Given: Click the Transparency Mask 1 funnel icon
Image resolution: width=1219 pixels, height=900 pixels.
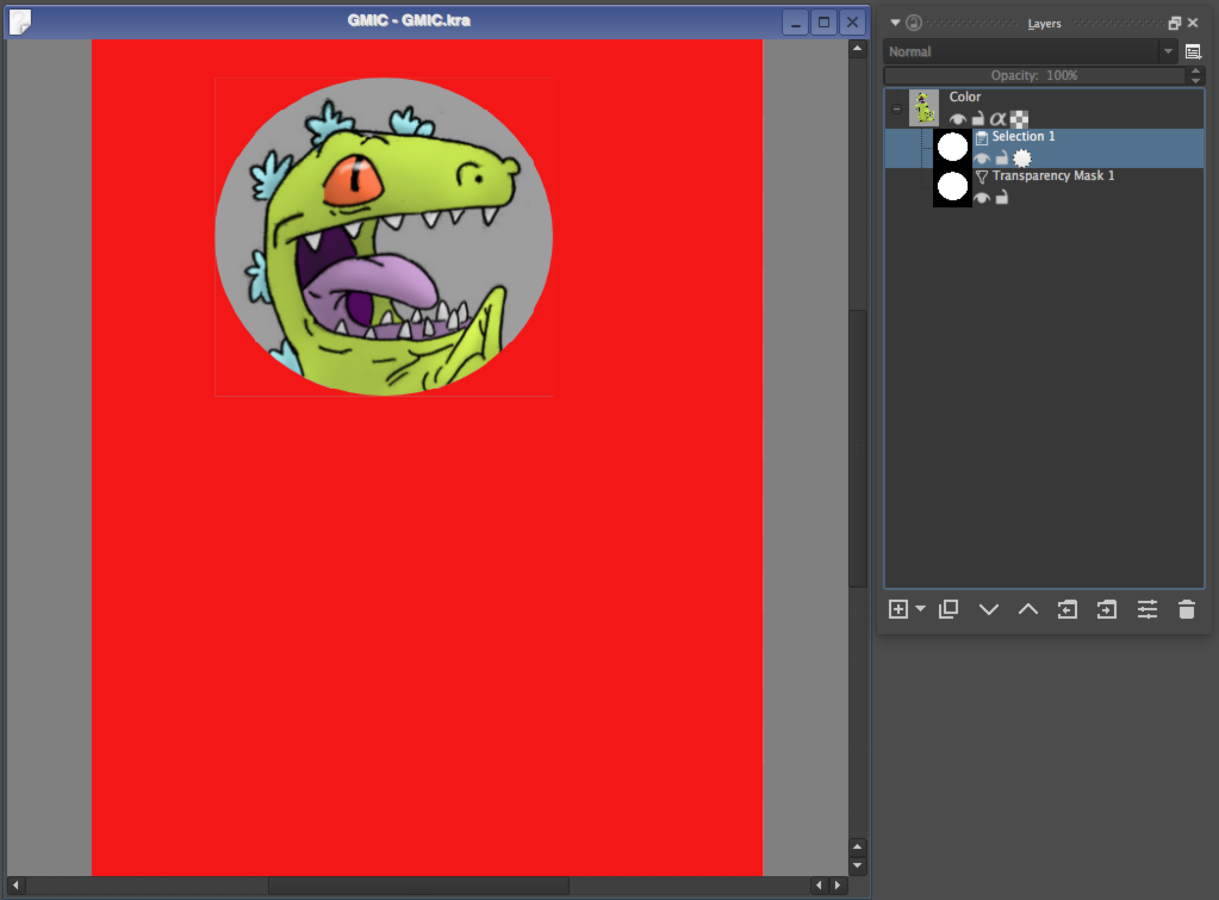Looking at the screenshot, I should tap(982, 176).
